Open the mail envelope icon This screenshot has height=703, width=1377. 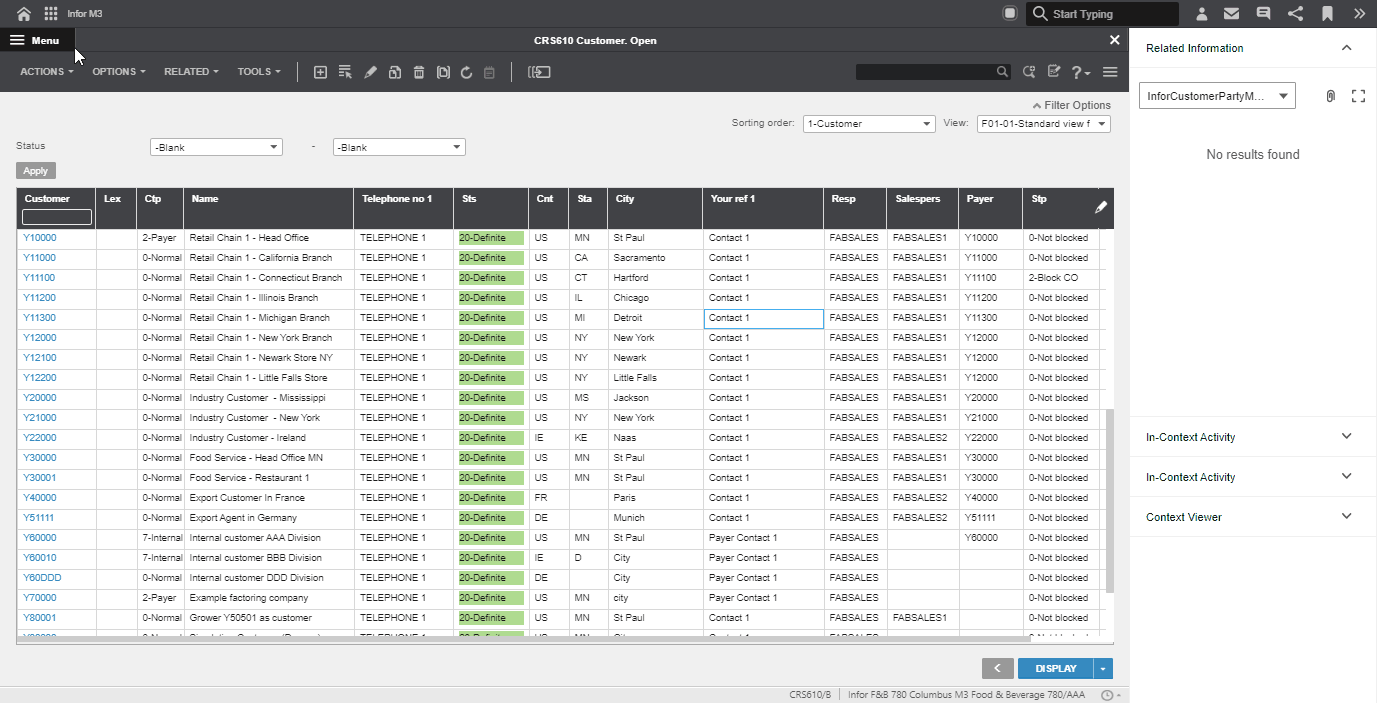pyautogui.click(x=1232, y=14)
